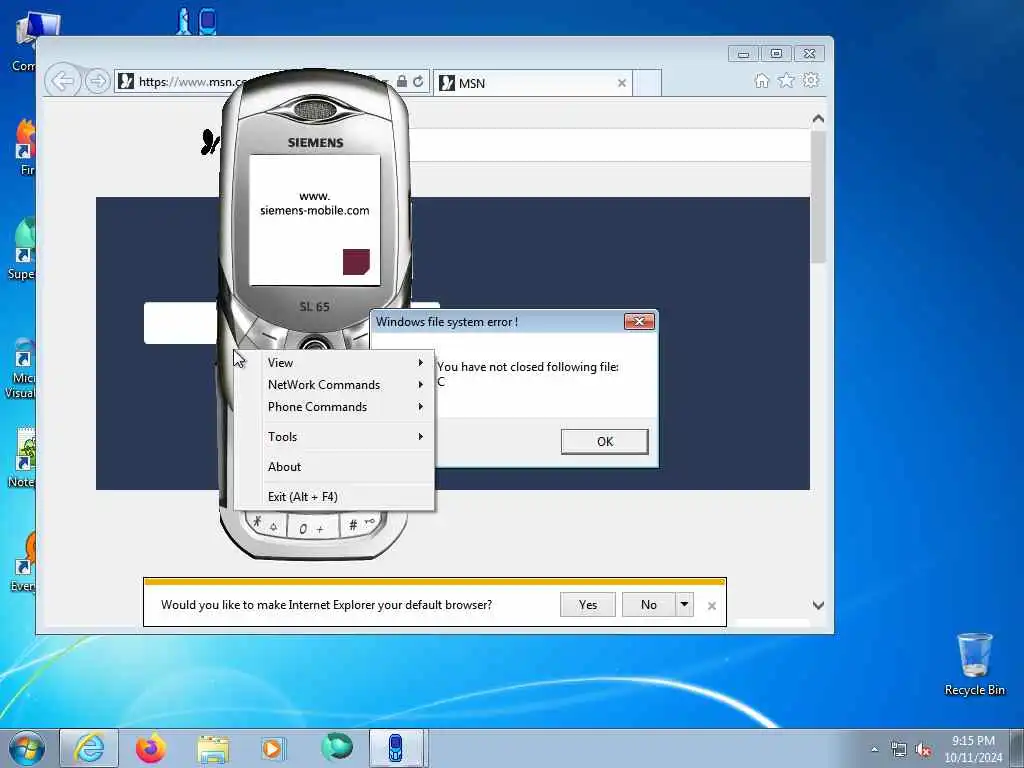The height and width of the screenshot is (768, 1024).
Task: Click OK in file system error dialog
Action: (605, 441)
